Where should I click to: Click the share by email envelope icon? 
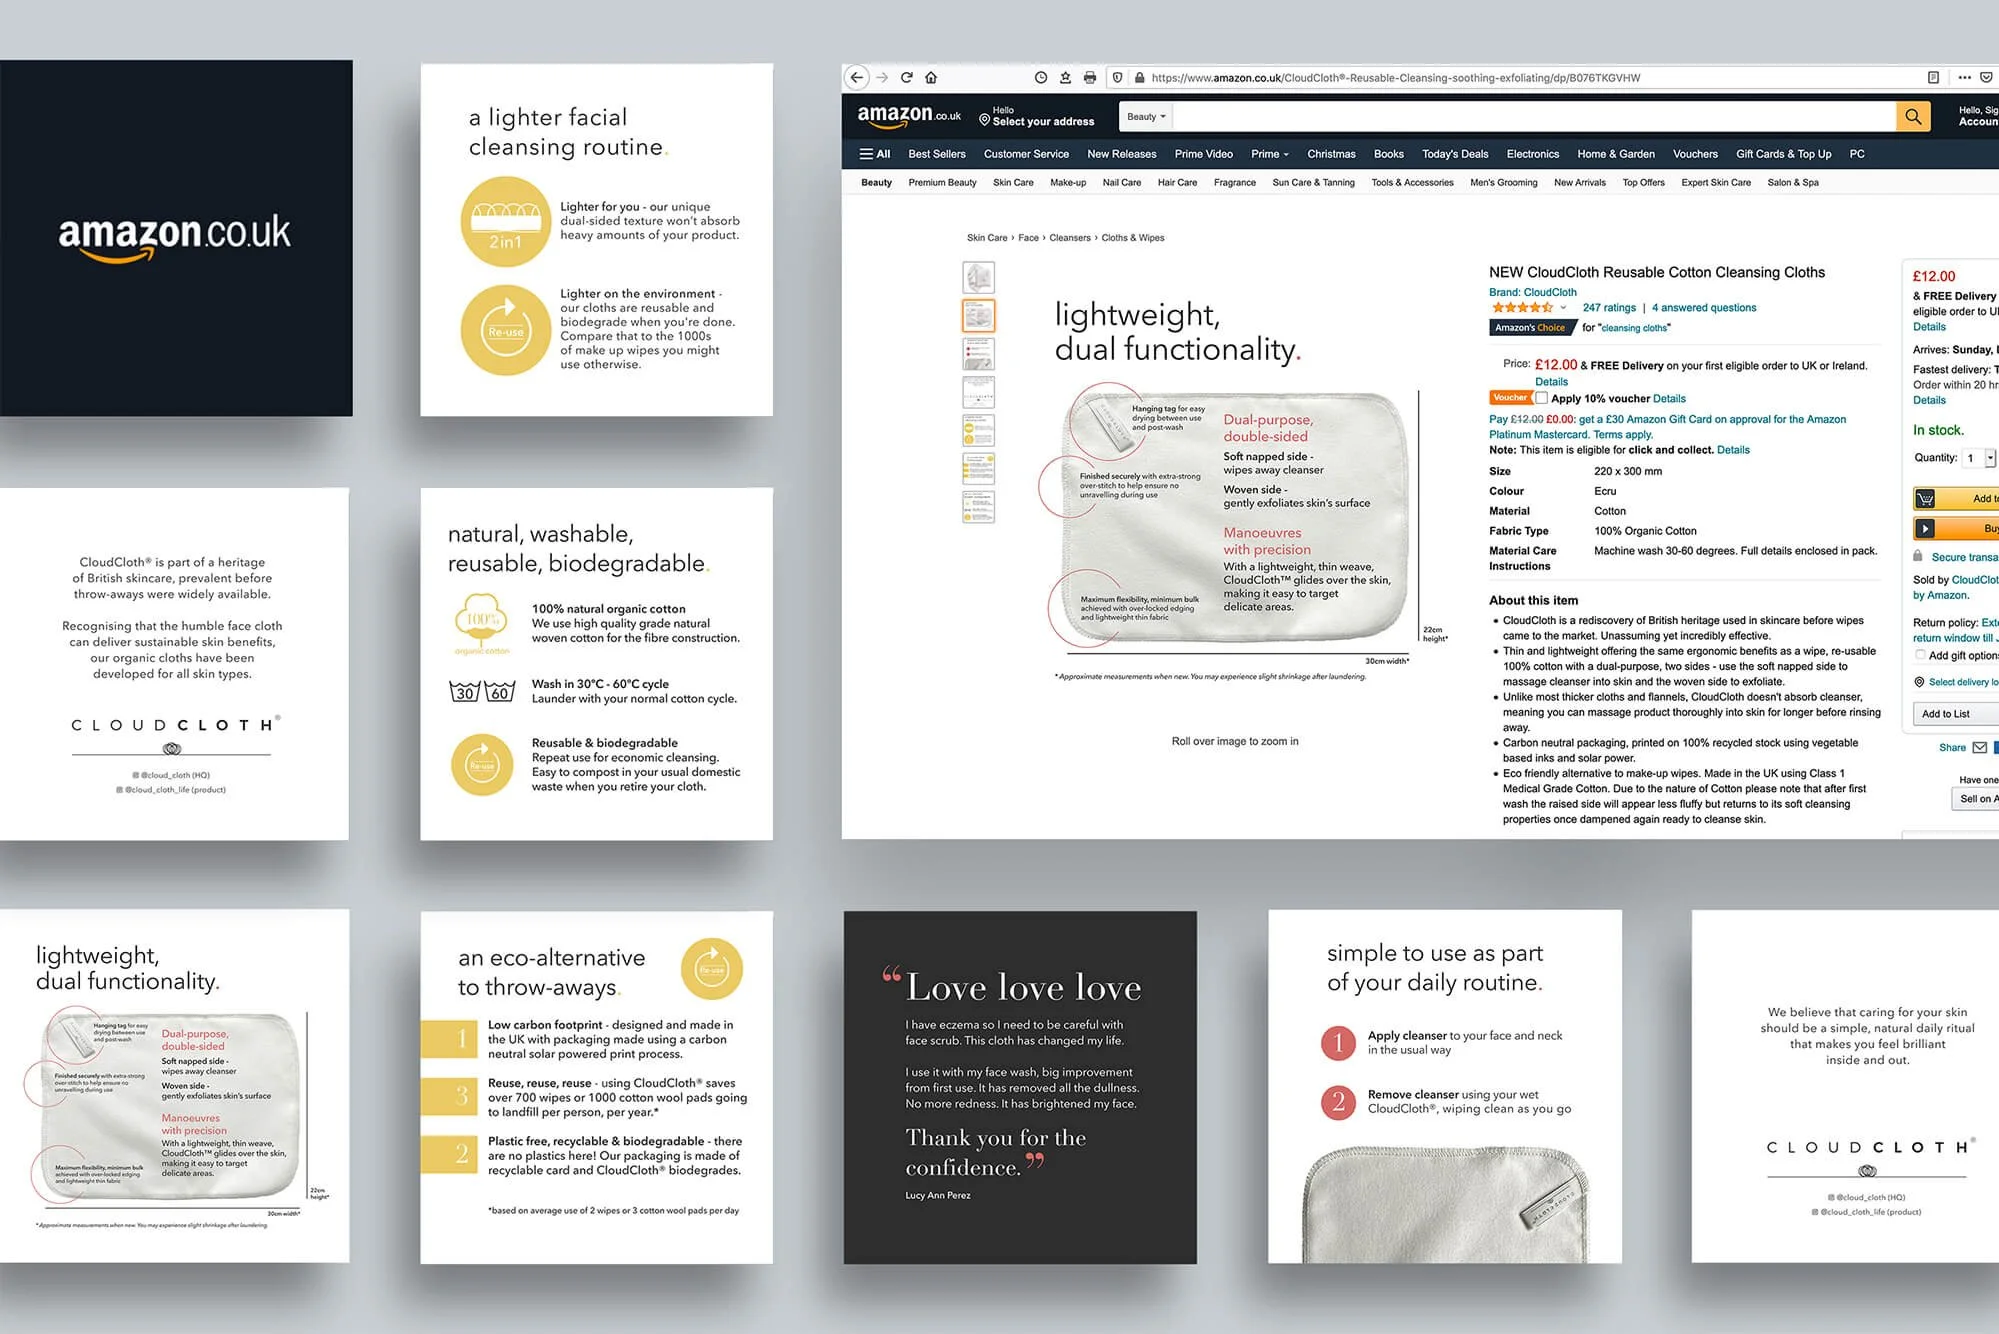[x=1980, y=748]
